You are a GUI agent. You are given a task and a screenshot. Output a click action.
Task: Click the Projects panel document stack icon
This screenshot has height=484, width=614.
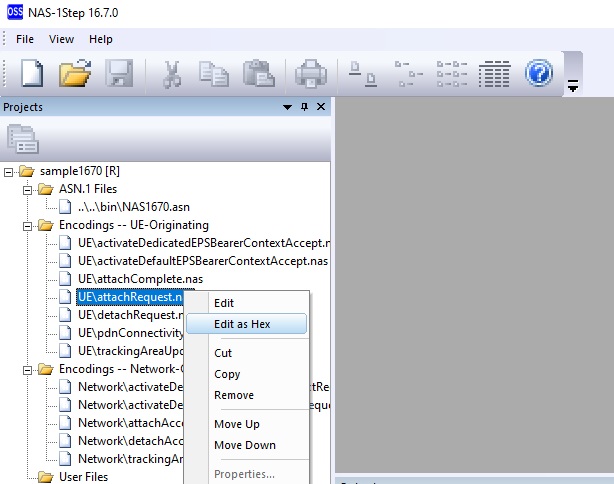tap(23, 139)
